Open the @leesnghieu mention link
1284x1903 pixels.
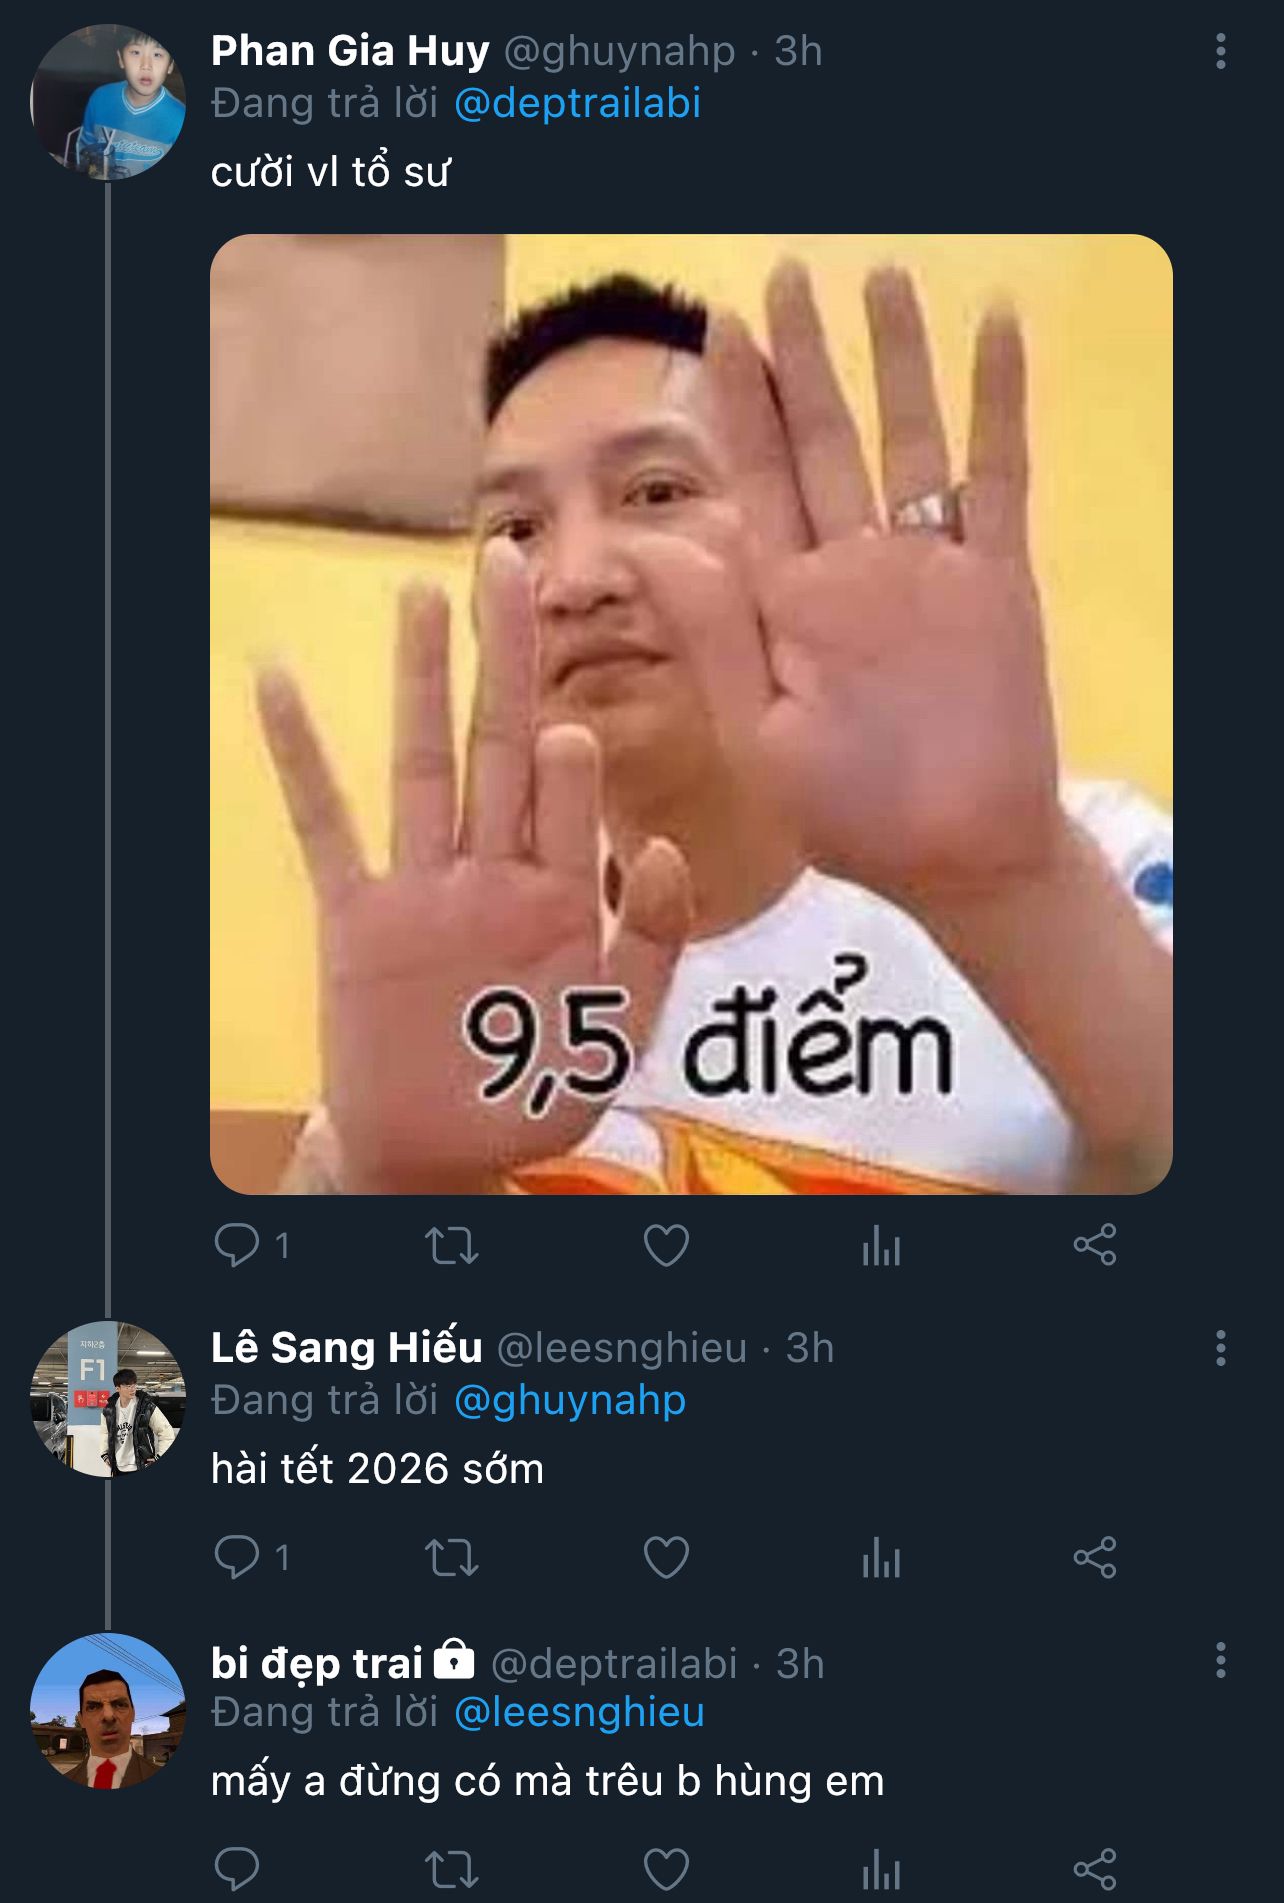[x=579, y=1713]
